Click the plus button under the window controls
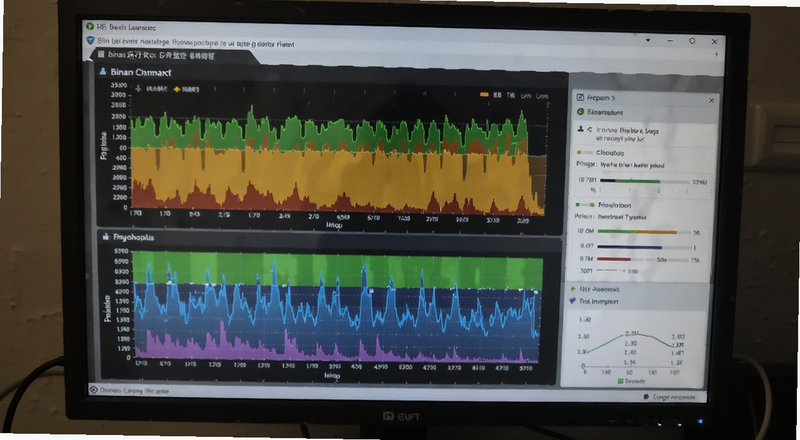The height and width of the screenshot is (440, 800). point(716,54)
